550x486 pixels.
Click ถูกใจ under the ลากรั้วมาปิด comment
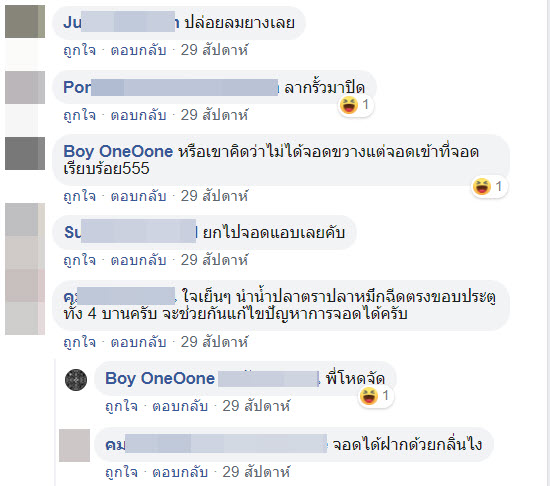click(79, 115)
